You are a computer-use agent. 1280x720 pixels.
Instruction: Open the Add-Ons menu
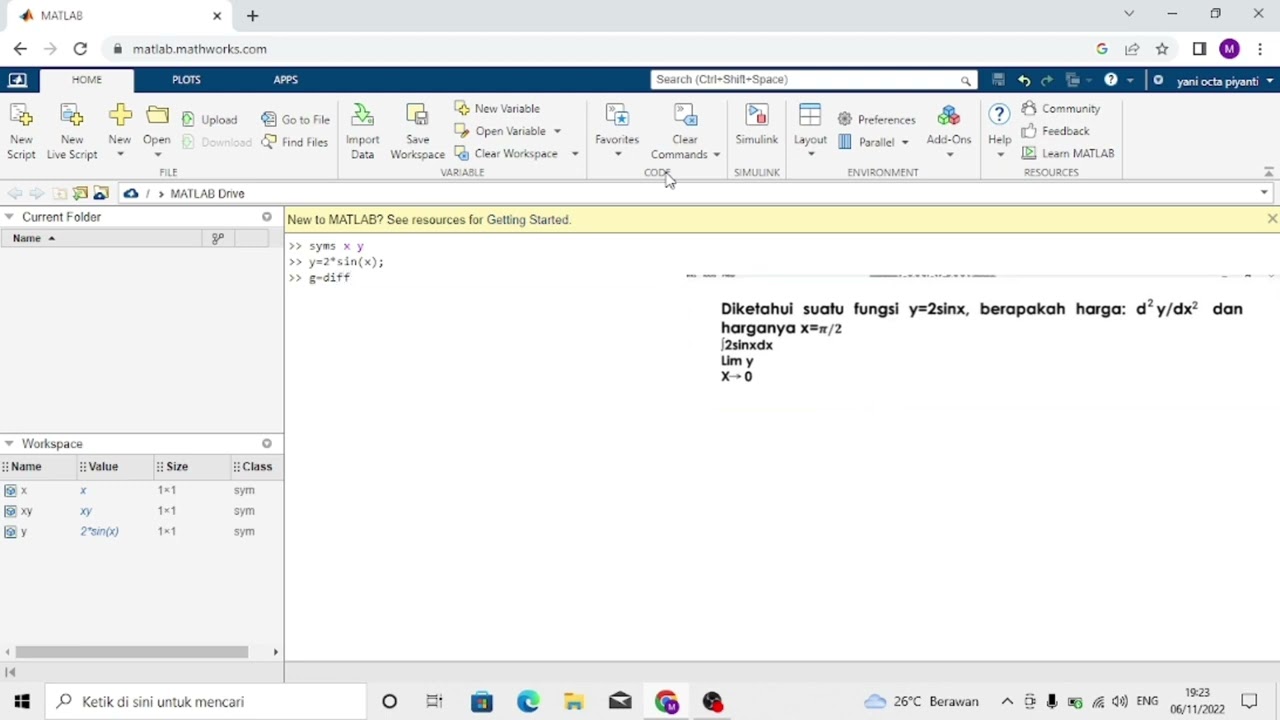click(x=949, y=132)
